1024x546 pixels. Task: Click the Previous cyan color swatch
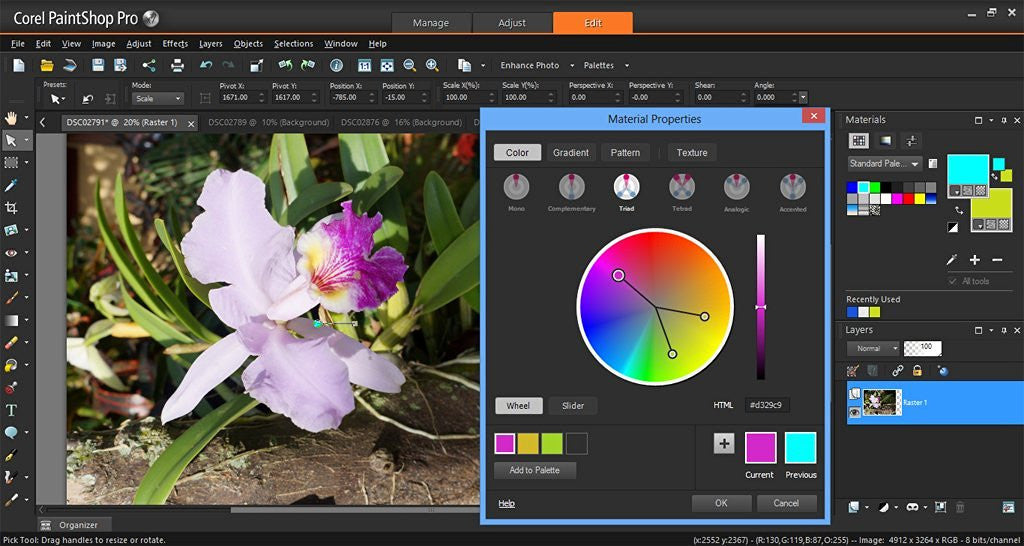[800, 447]
